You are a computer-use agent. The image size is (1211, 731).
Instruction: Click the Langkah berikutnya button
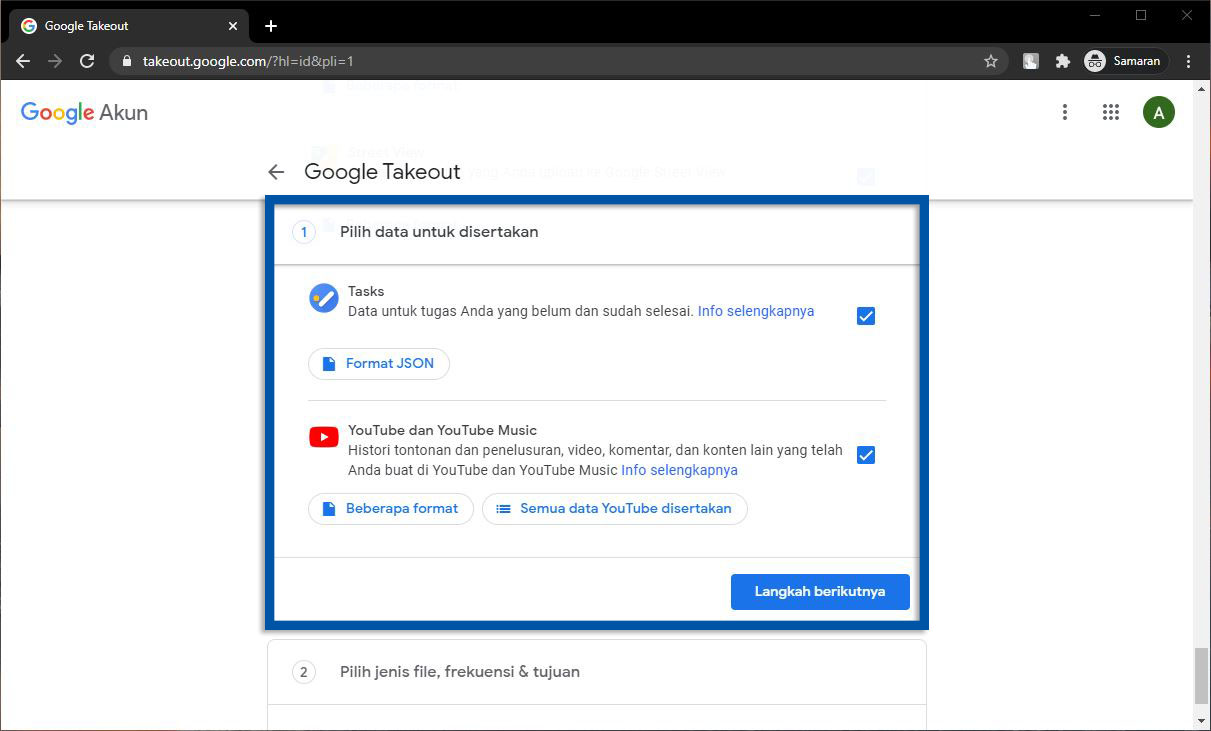click(x=819, y=591)
